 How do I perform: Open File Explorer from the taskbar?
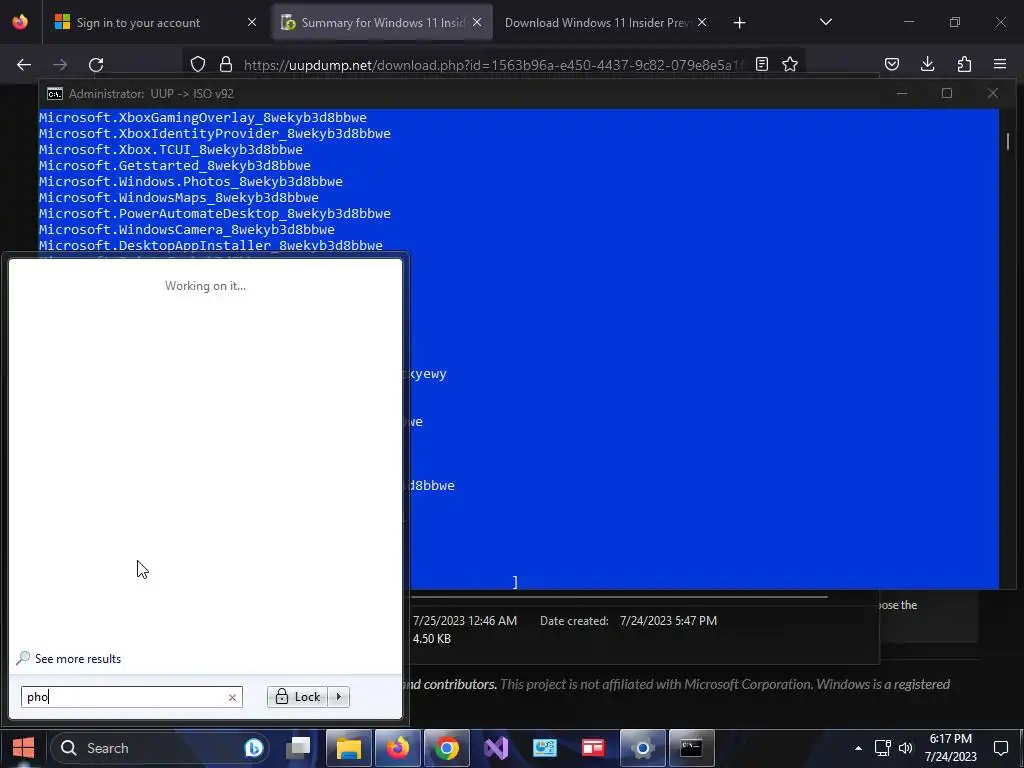[349, 748]
